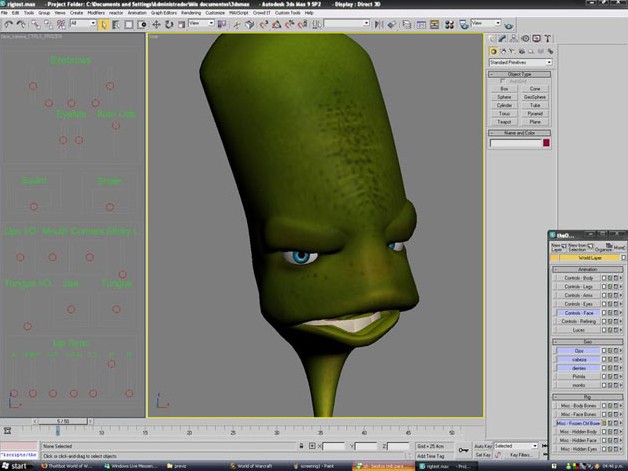Click the Windows Start button

[14, 465]
